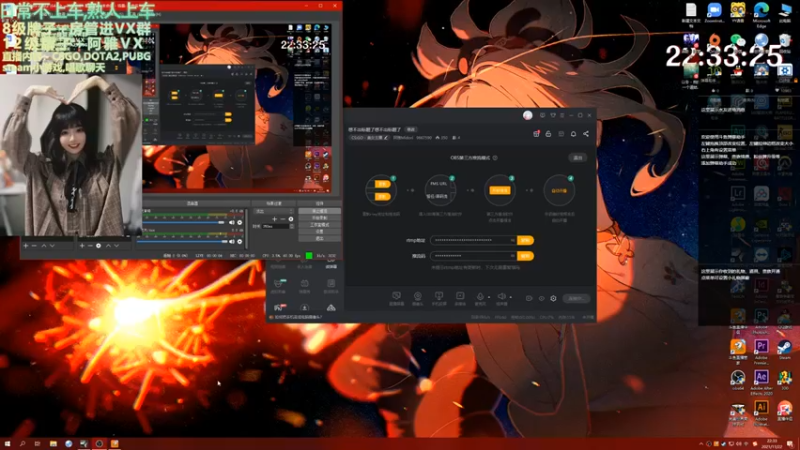Click the user avatar in streaming app title bar
Screen dimensions: 800x450
click(x=528, y=115)
